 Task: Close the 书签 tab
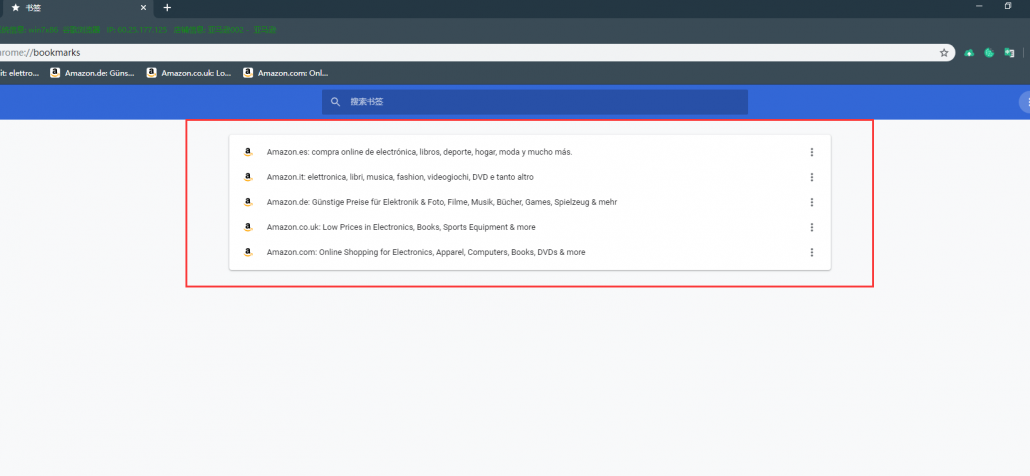click(143, 8)
